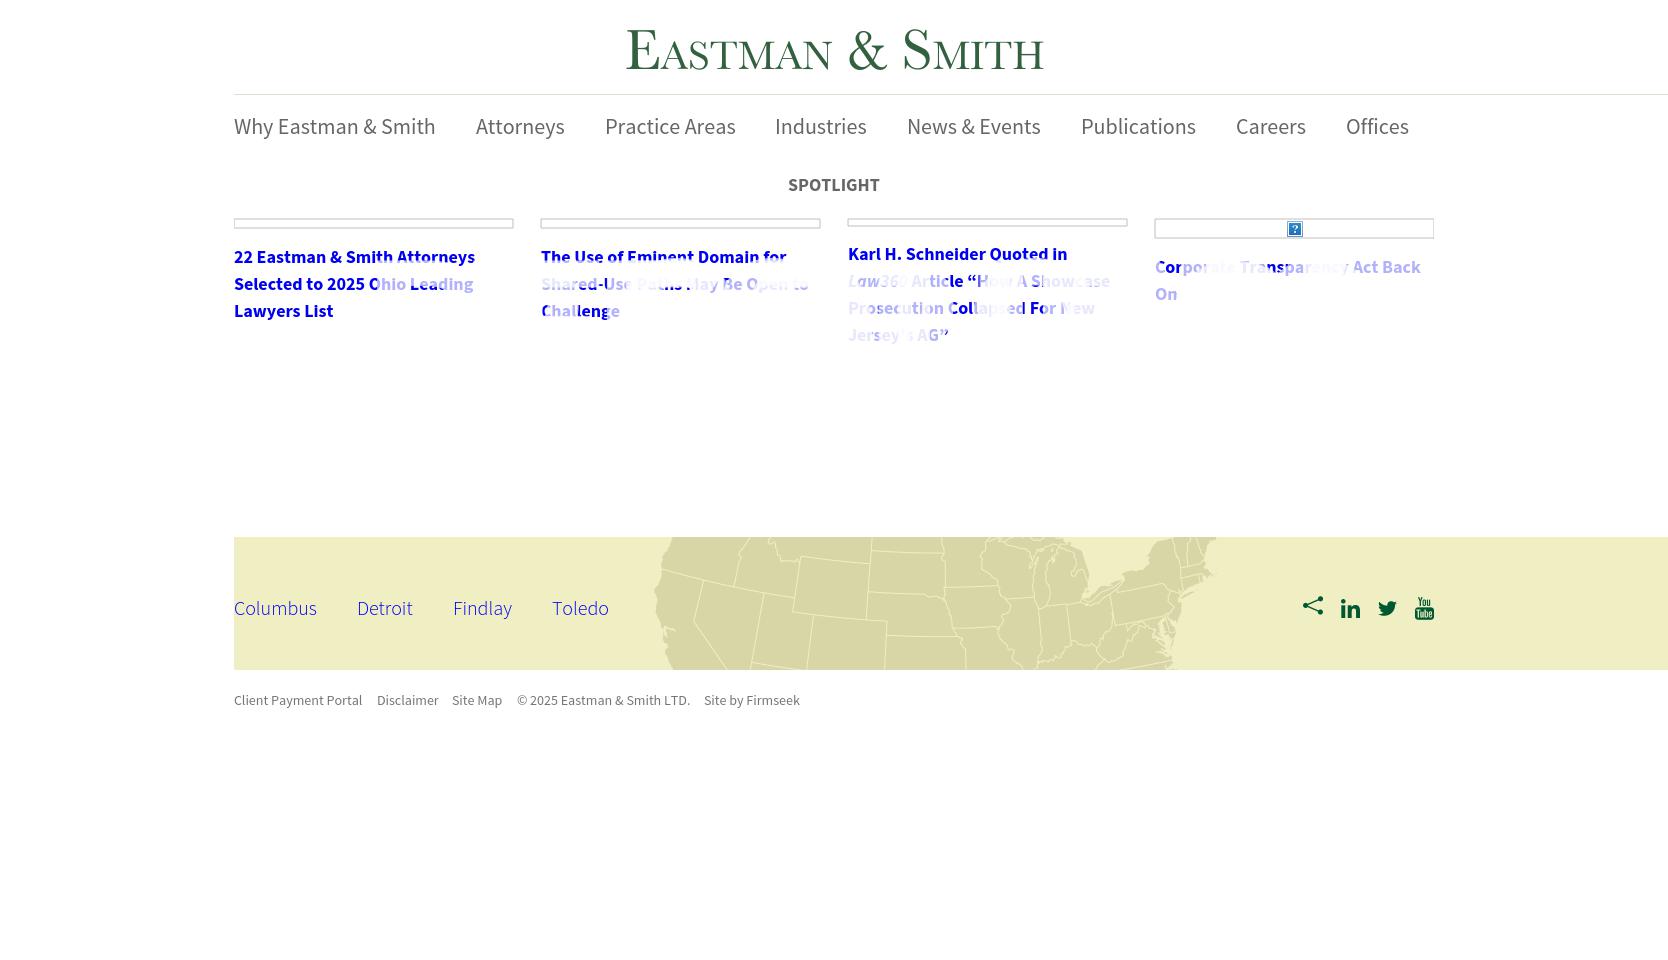Open the Client Payment Portal link
1668x960 pixels.
click(x=298, y=701)
